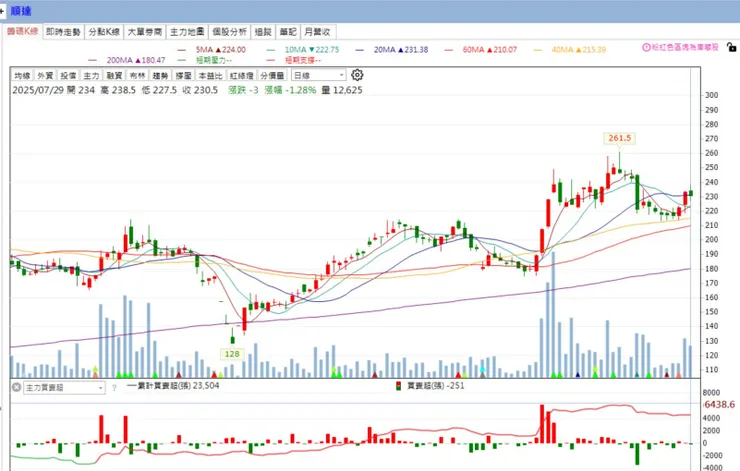Image resolution: width=740 pixels, height=471 pixels.
Task: Open the 主力地圖 tab
Action: [x=187, y=32]
